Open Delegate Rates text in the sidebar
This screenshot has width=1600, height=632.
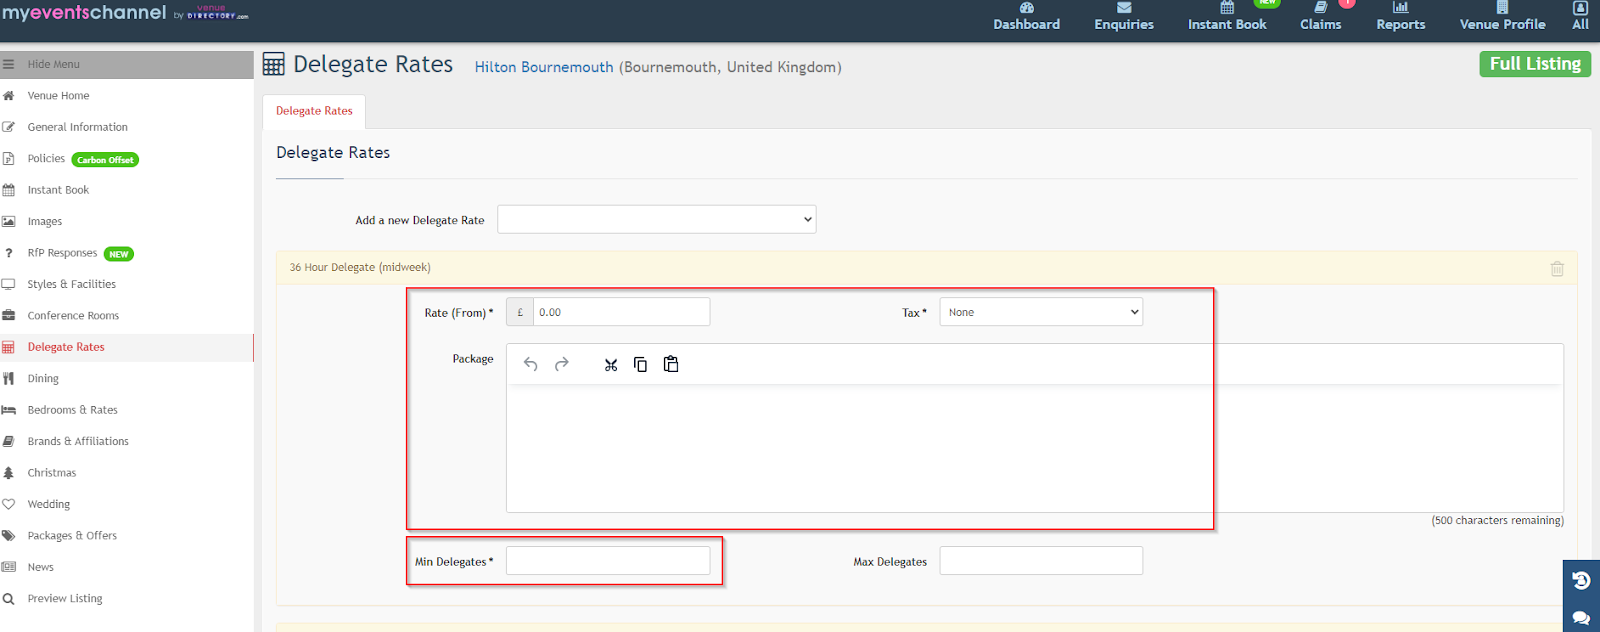coord(66,347)
